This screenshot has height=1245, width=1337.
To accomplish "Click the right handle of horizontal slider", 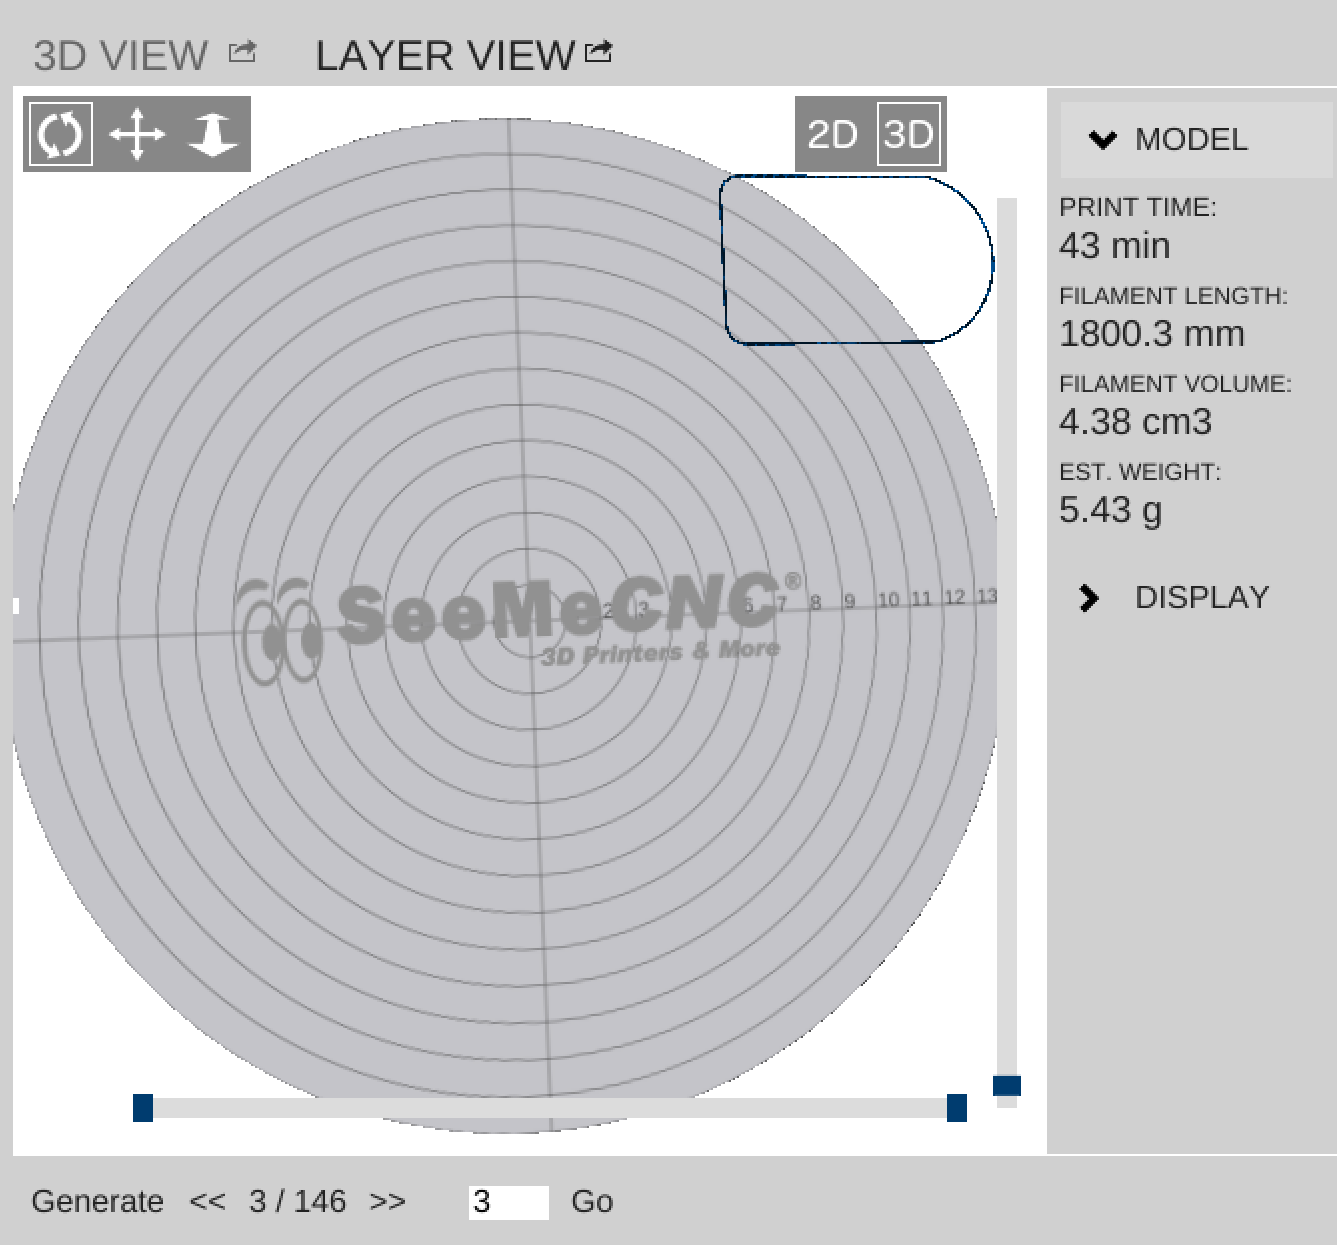I will [x=957, y=1108].
